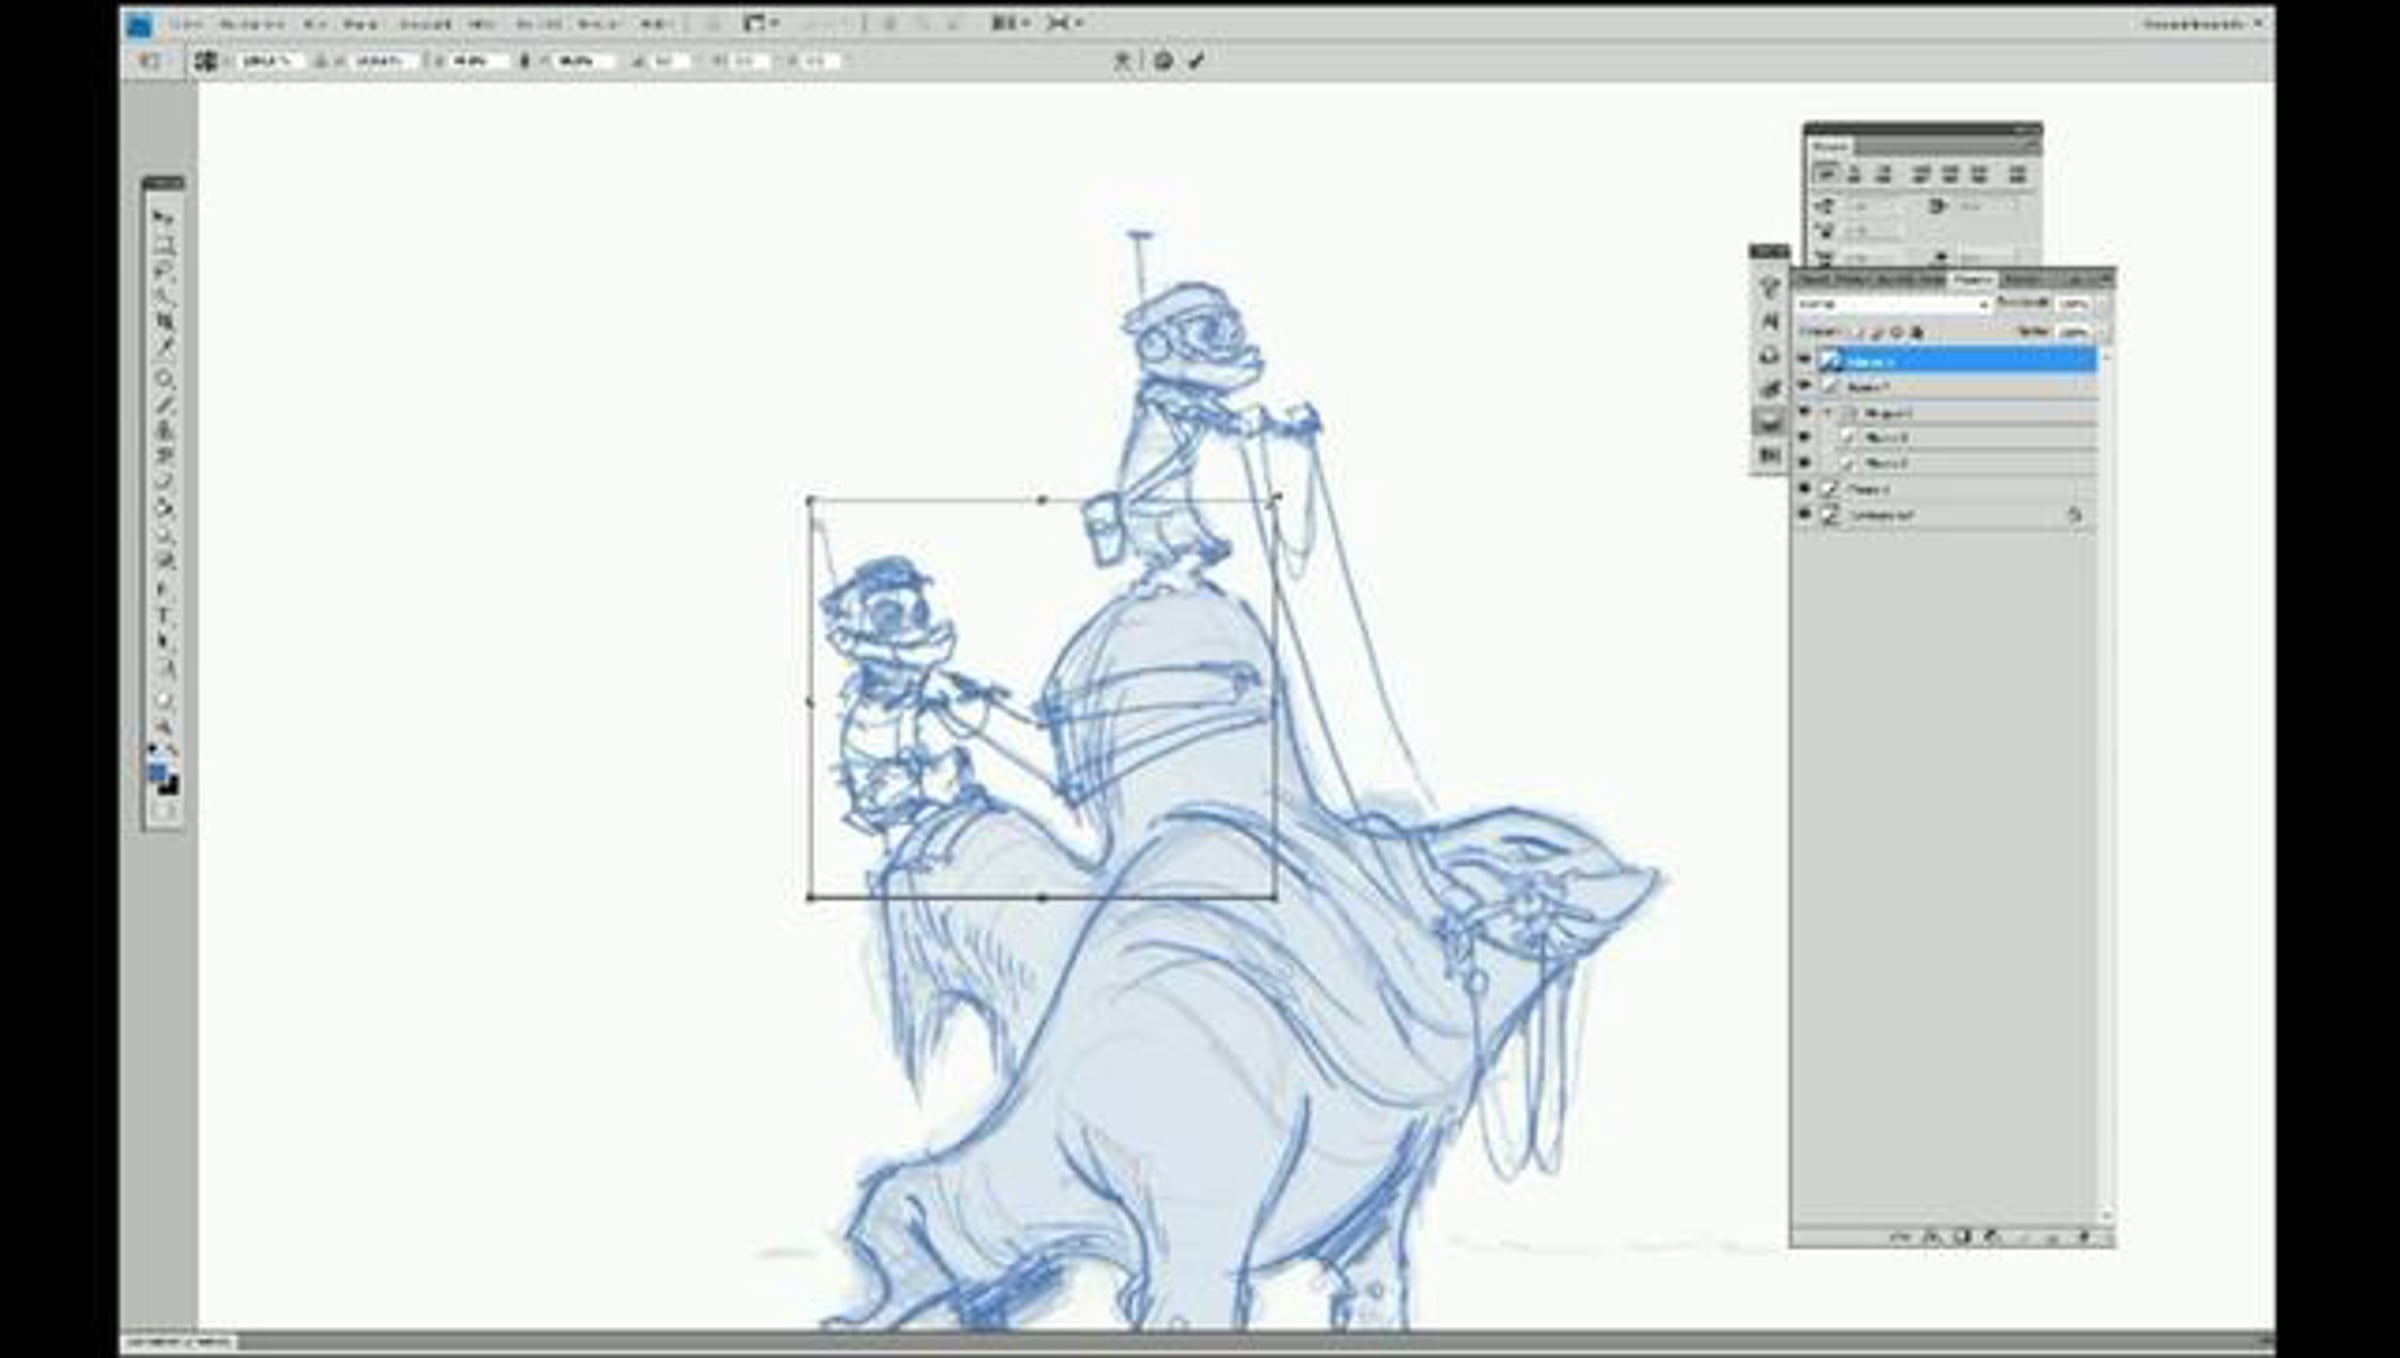Toggle lock all padlock in Layers panel
The width and height of the screenshot is (2400, 1358).
1918,332
